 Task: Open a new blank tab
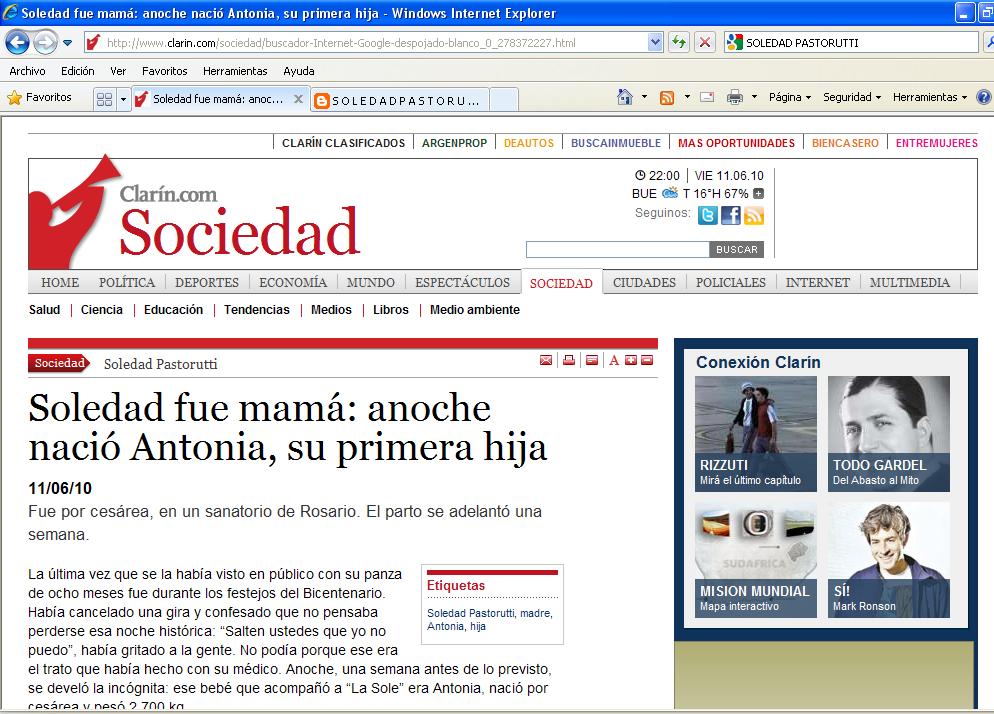point(504,100)
